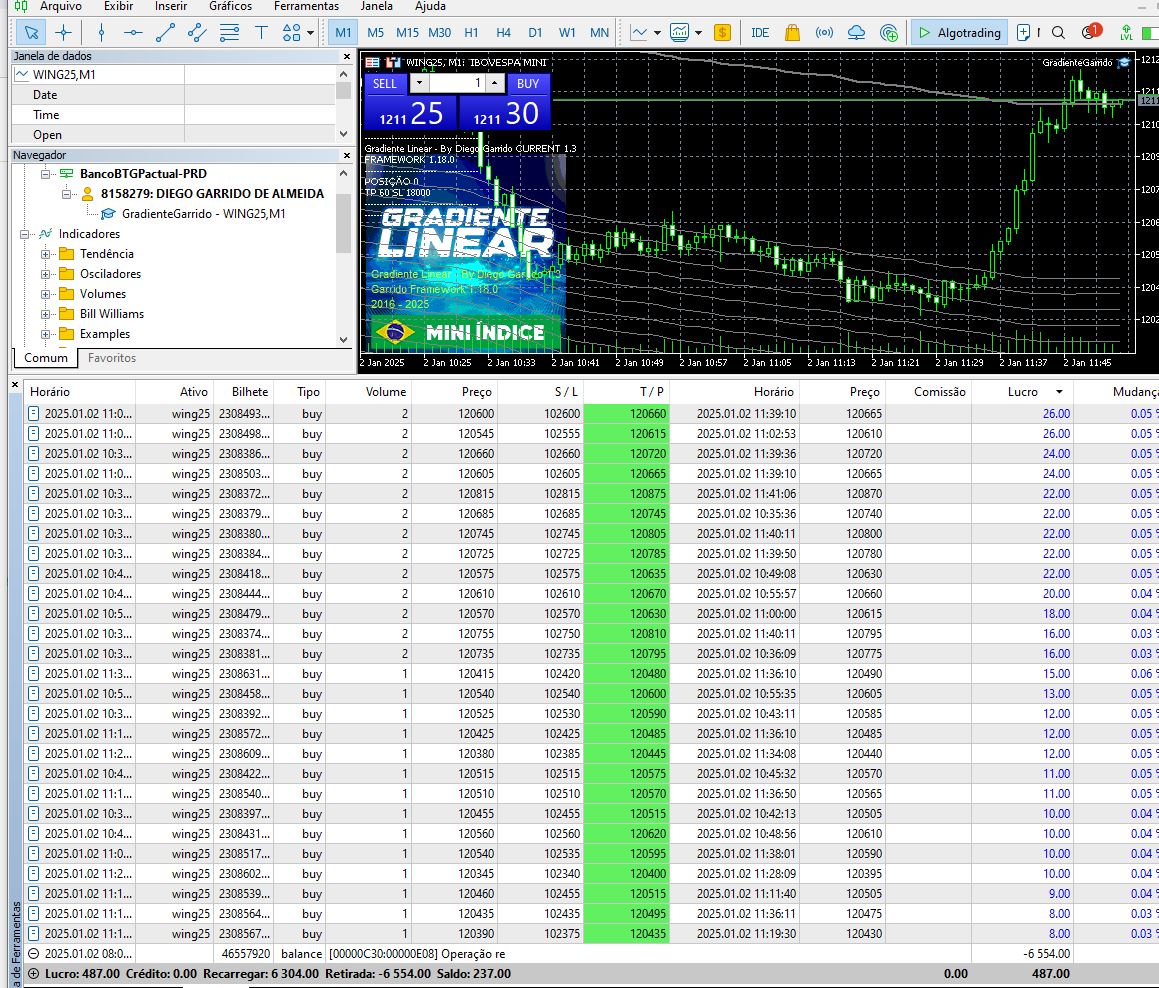Choose the text label tool
Screen dimensions: 1159x988
pyautogui.click(x=261, y=32)
